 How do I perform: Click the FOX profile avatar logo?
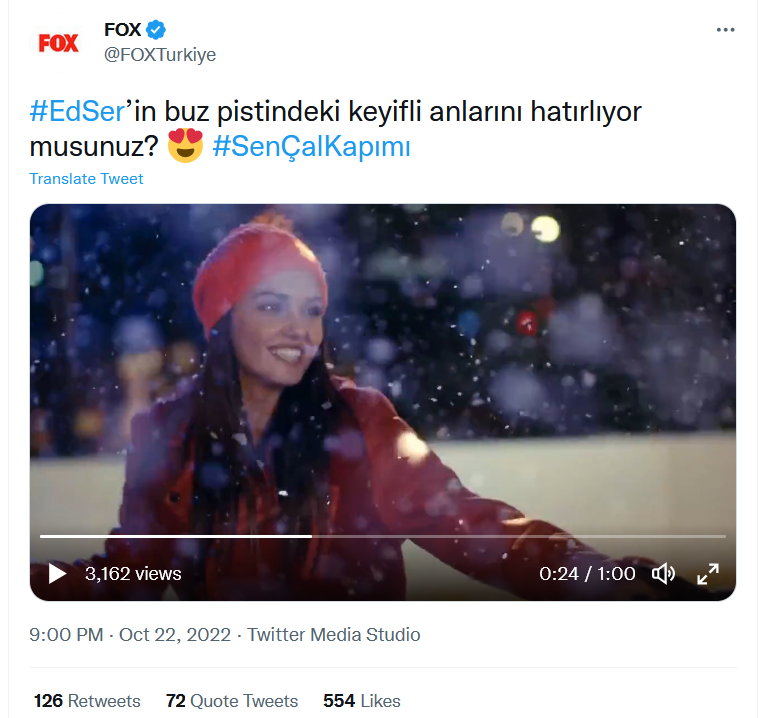(x=58, y=43)
